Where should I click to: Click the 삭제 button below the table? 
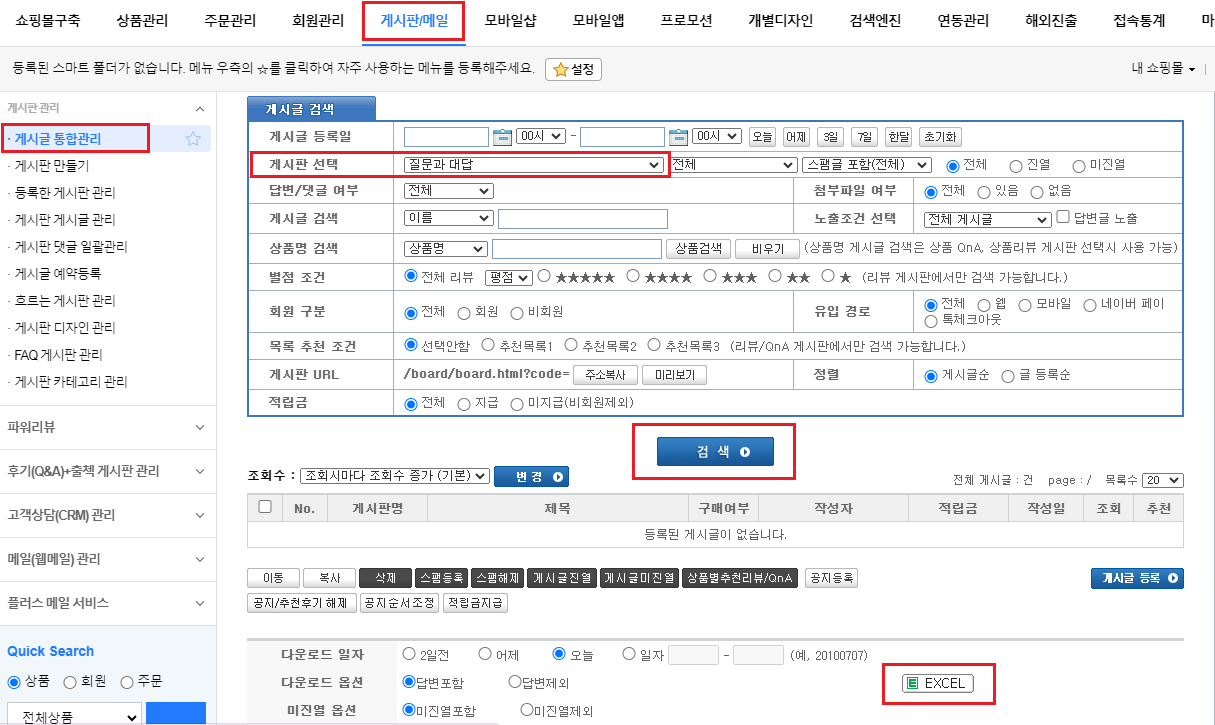click(385, 578)
